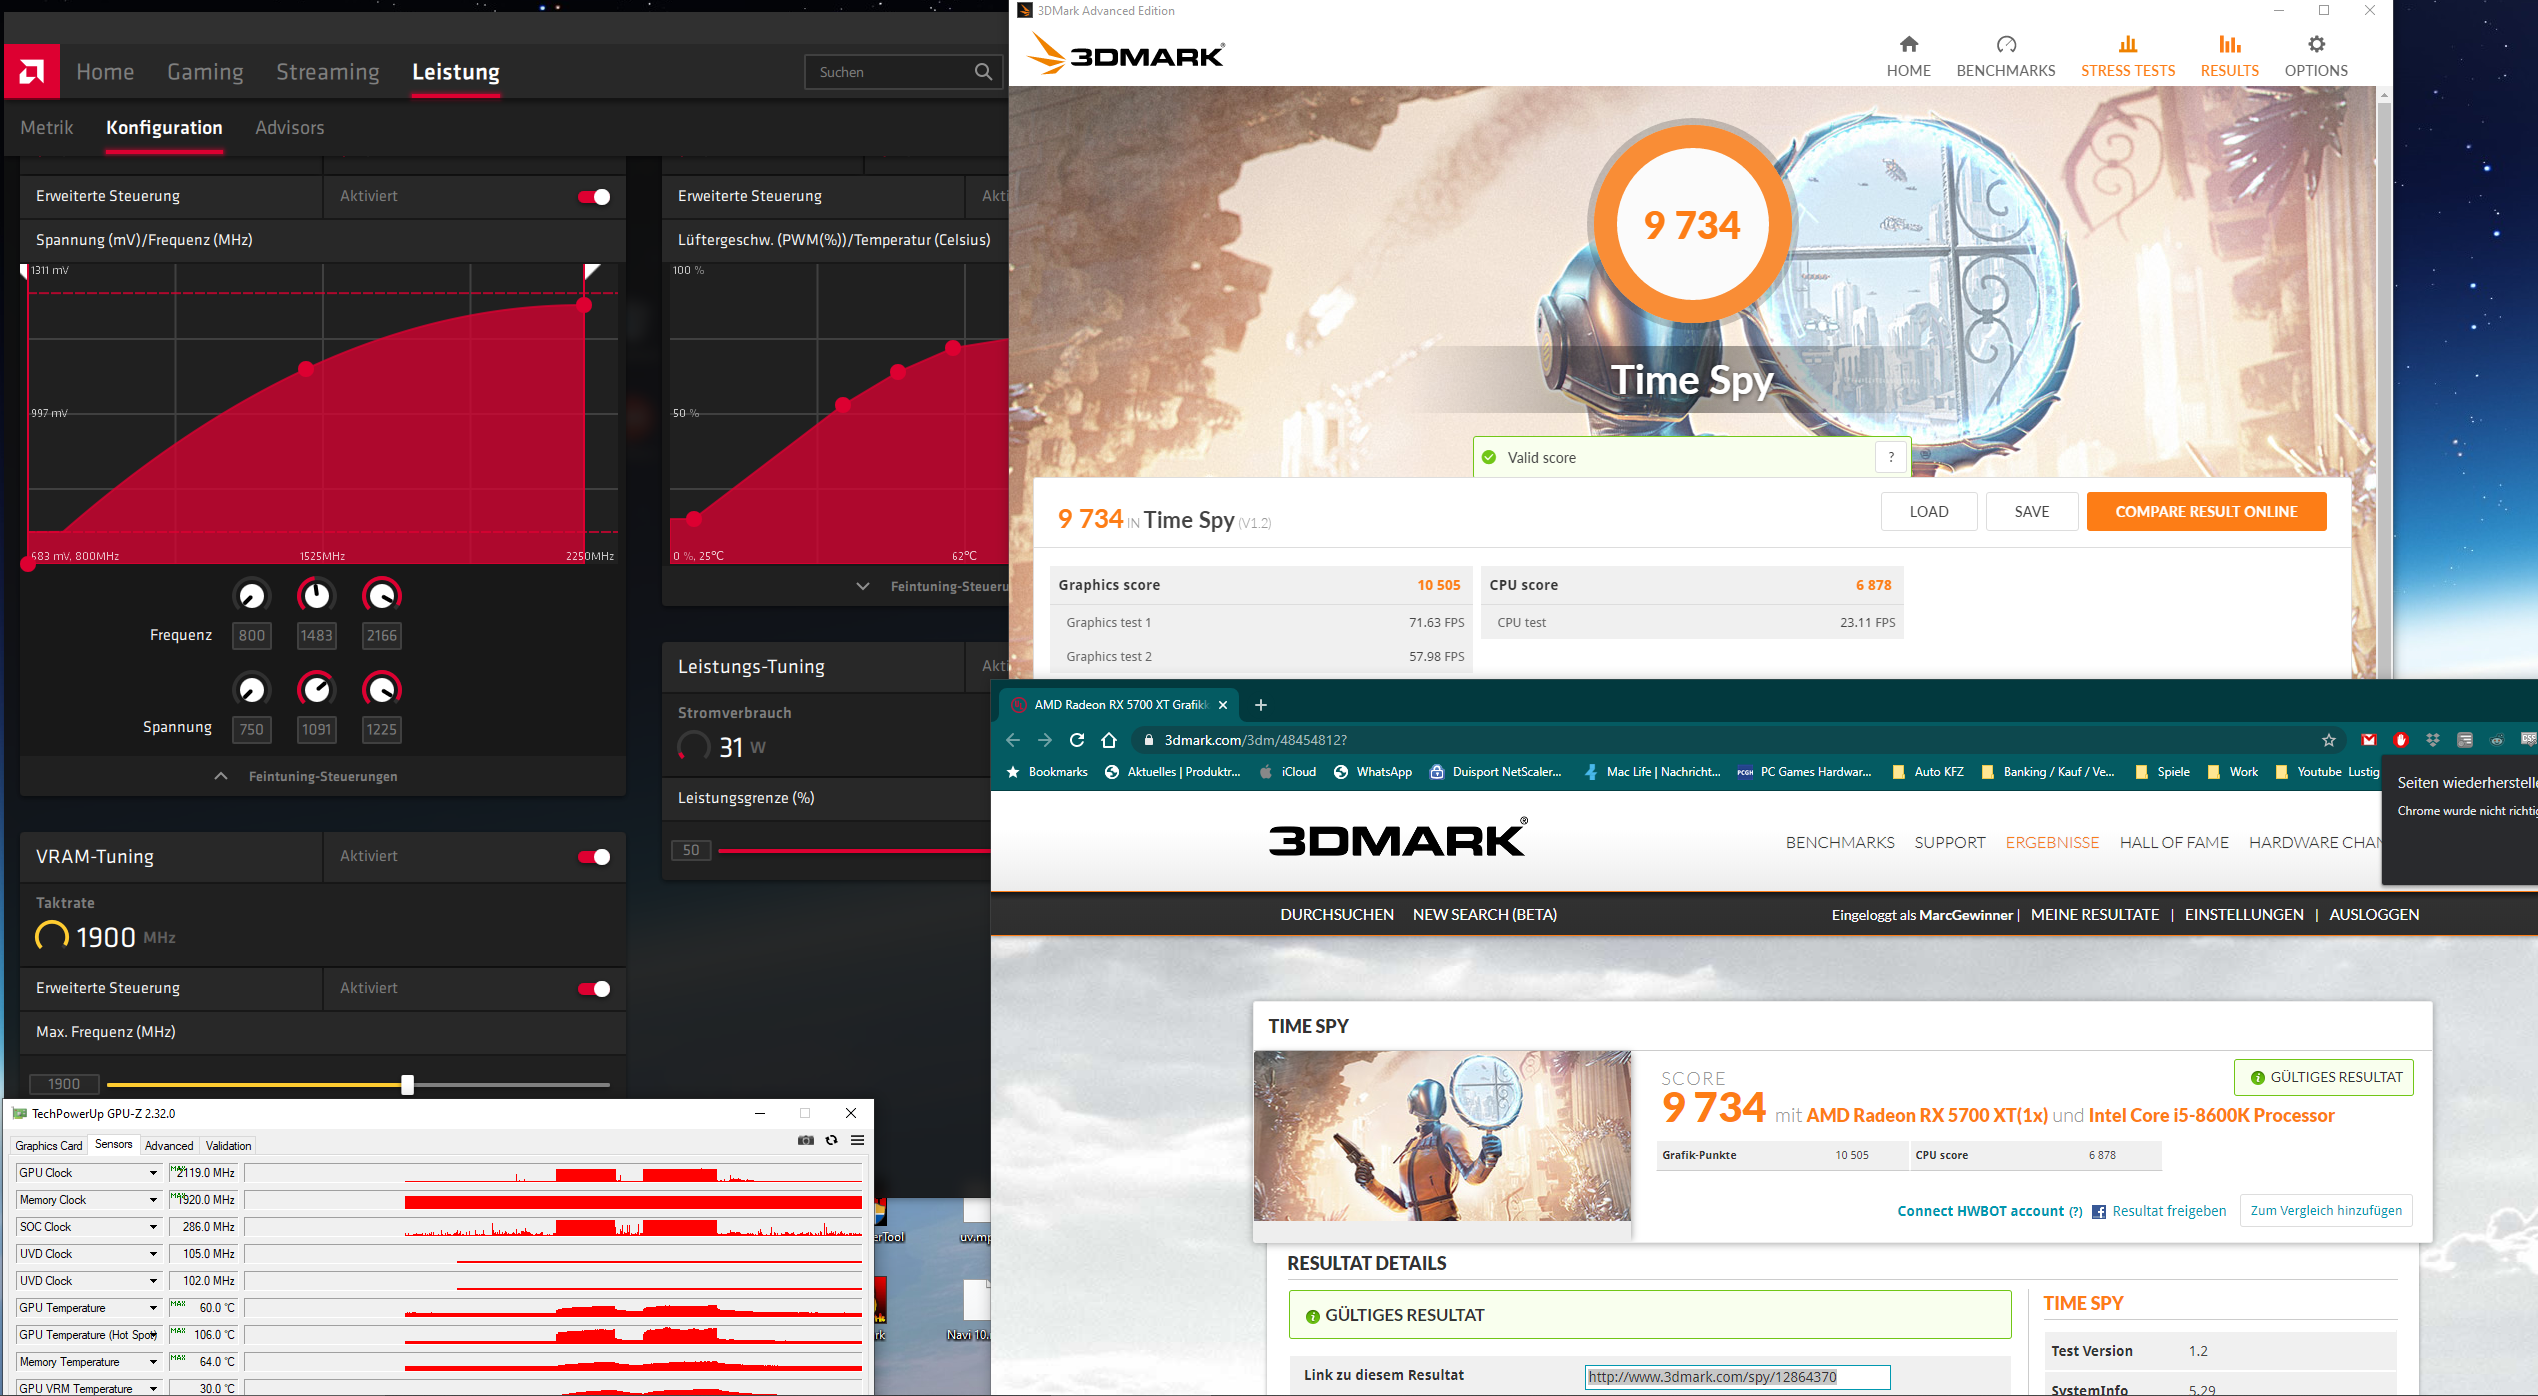Image resolution: width=2538 pixels, height=1396 pixels.
Task: Toggle Erweiterte Steuerung switch for GPU tuning
Action: [x=594, y=197]
